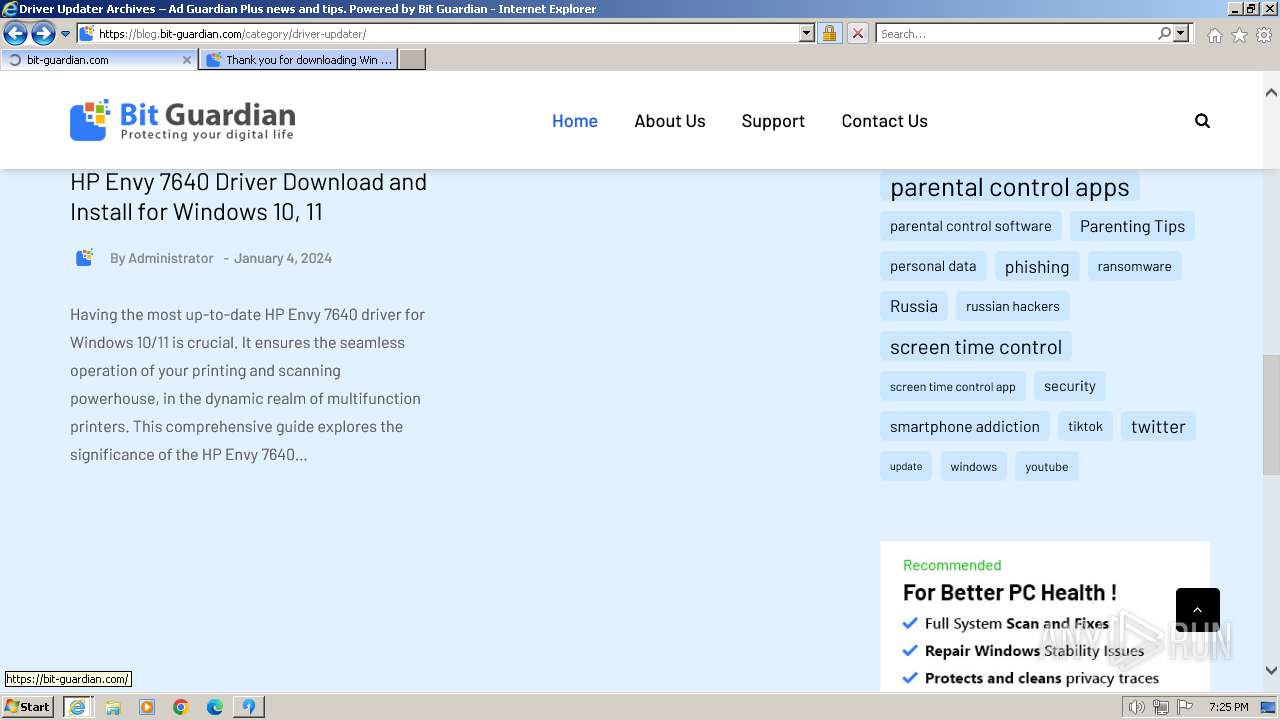The image size is (1280, 720).
Task: Click the page scrollbar up arrow
Action: click(x=1271, y=93)
